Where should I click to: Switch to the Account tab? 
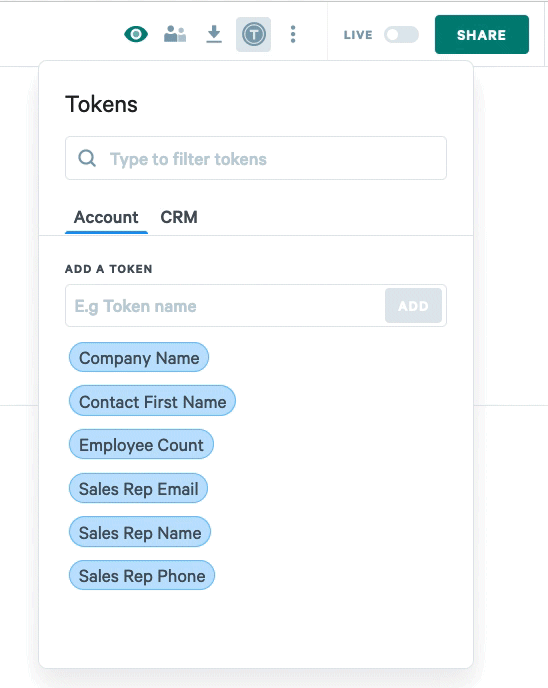[x=106, y=218]
